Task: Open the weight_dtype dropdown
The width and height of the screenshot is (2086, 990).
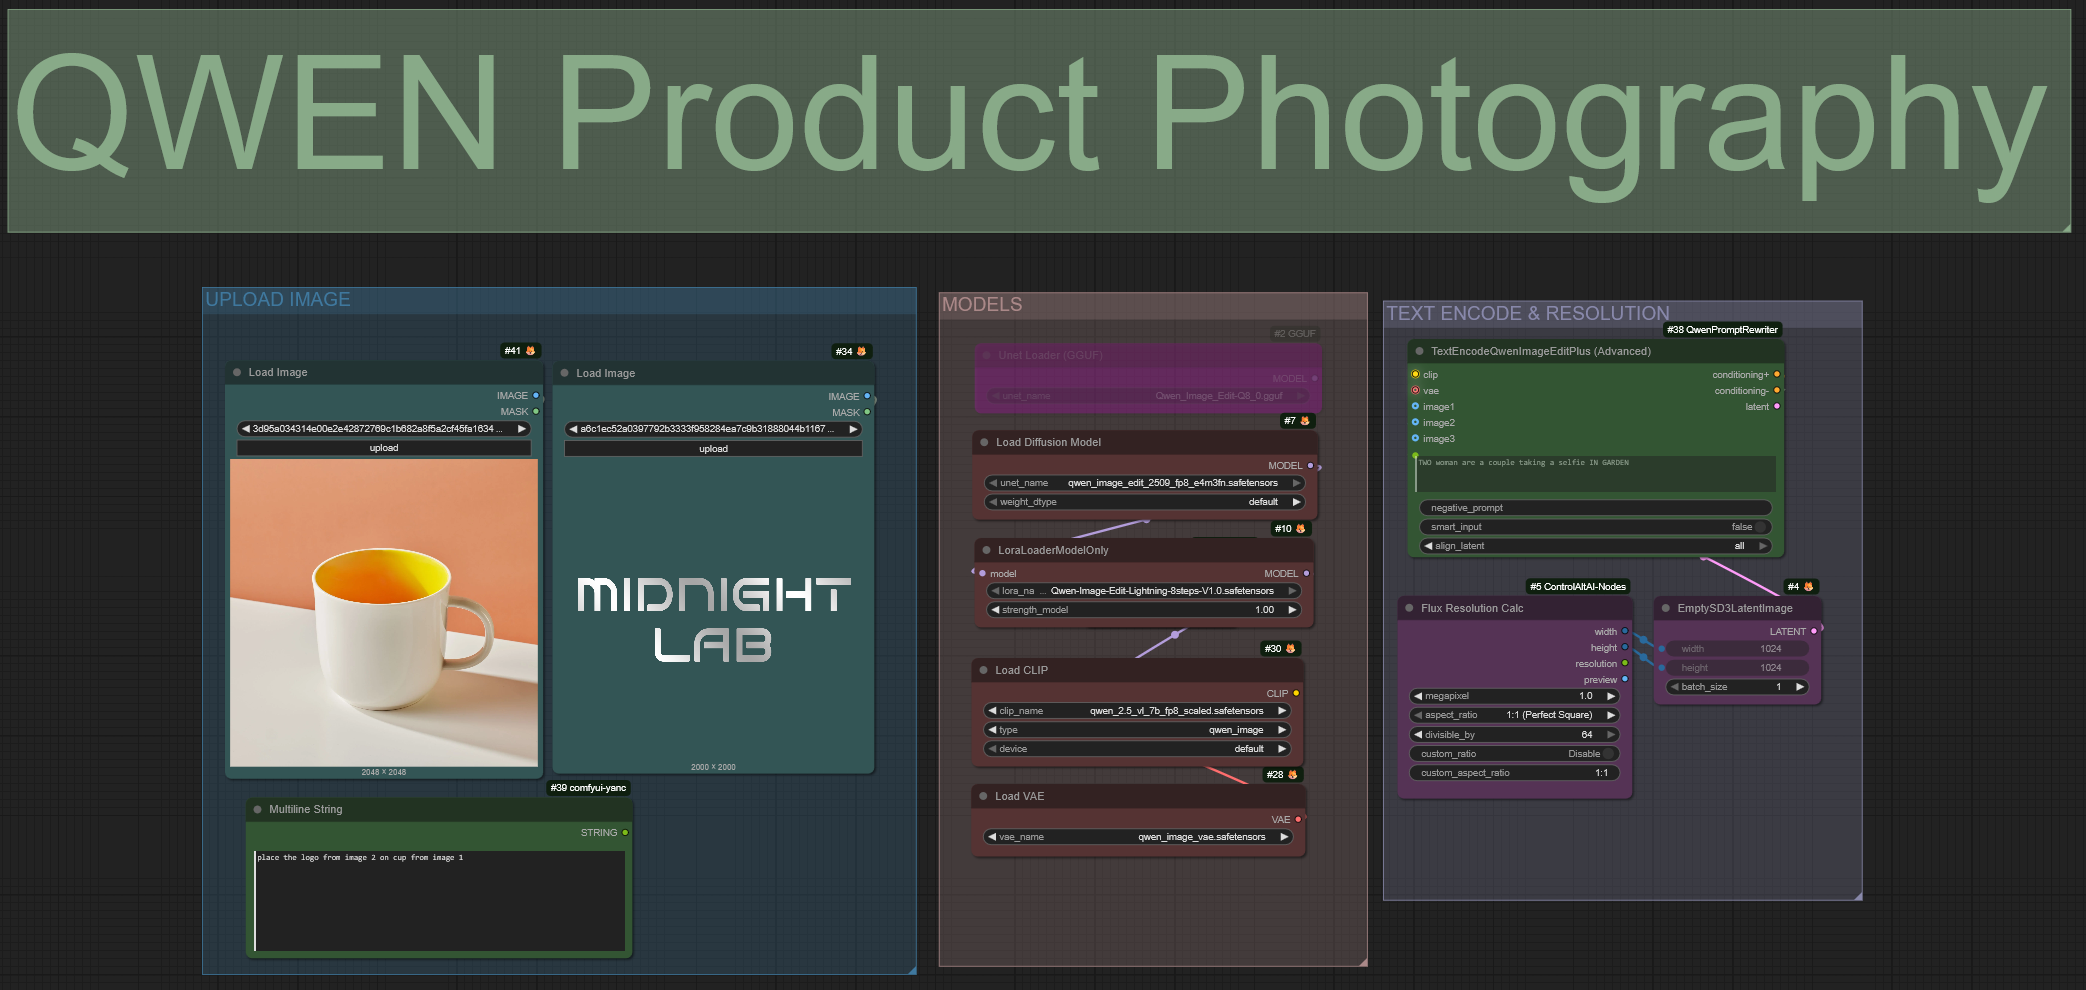Action: tap(1145, 502)
